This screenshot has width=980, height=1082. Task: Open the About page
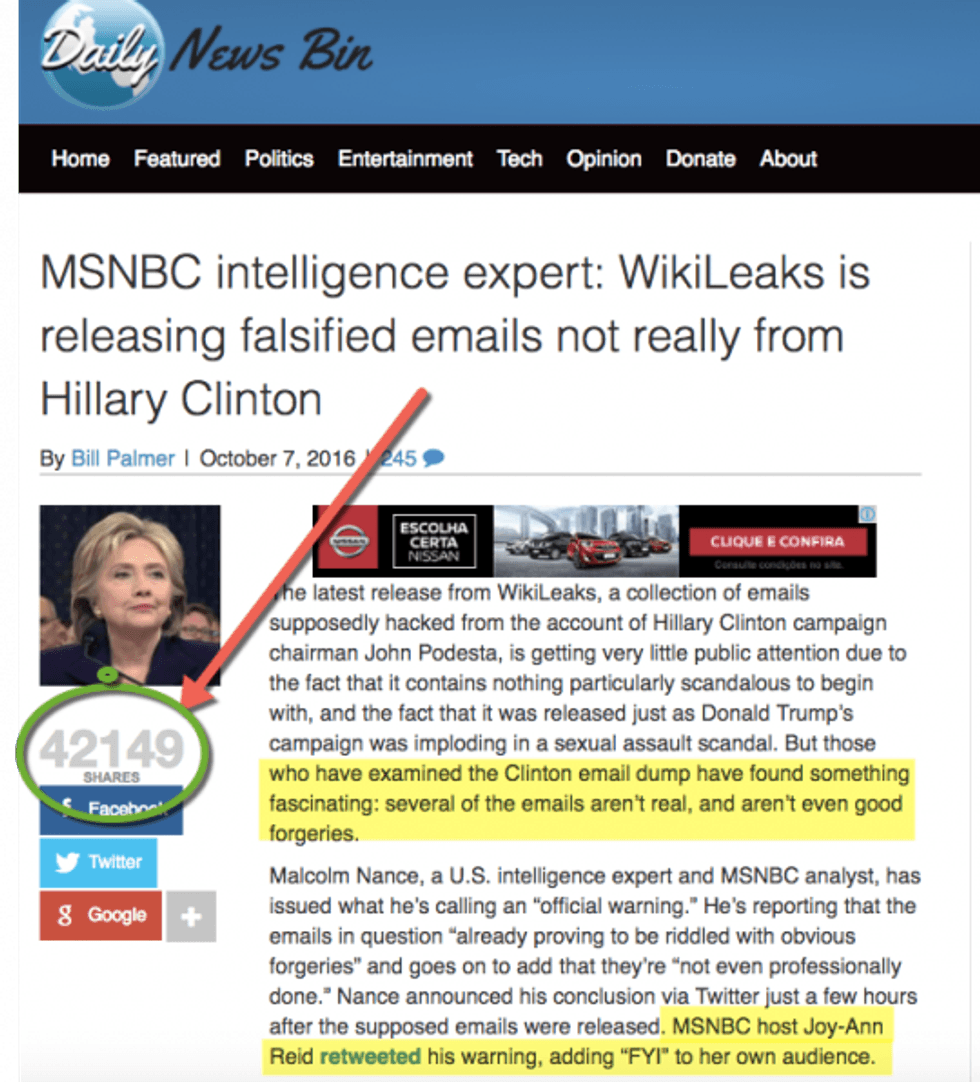[x=788, y=159]
